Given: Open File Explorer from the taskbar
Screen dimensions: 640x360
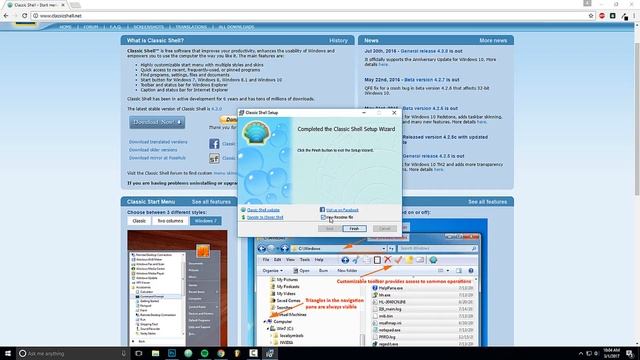Looking at the screenshot, I should tap(155, 353).
